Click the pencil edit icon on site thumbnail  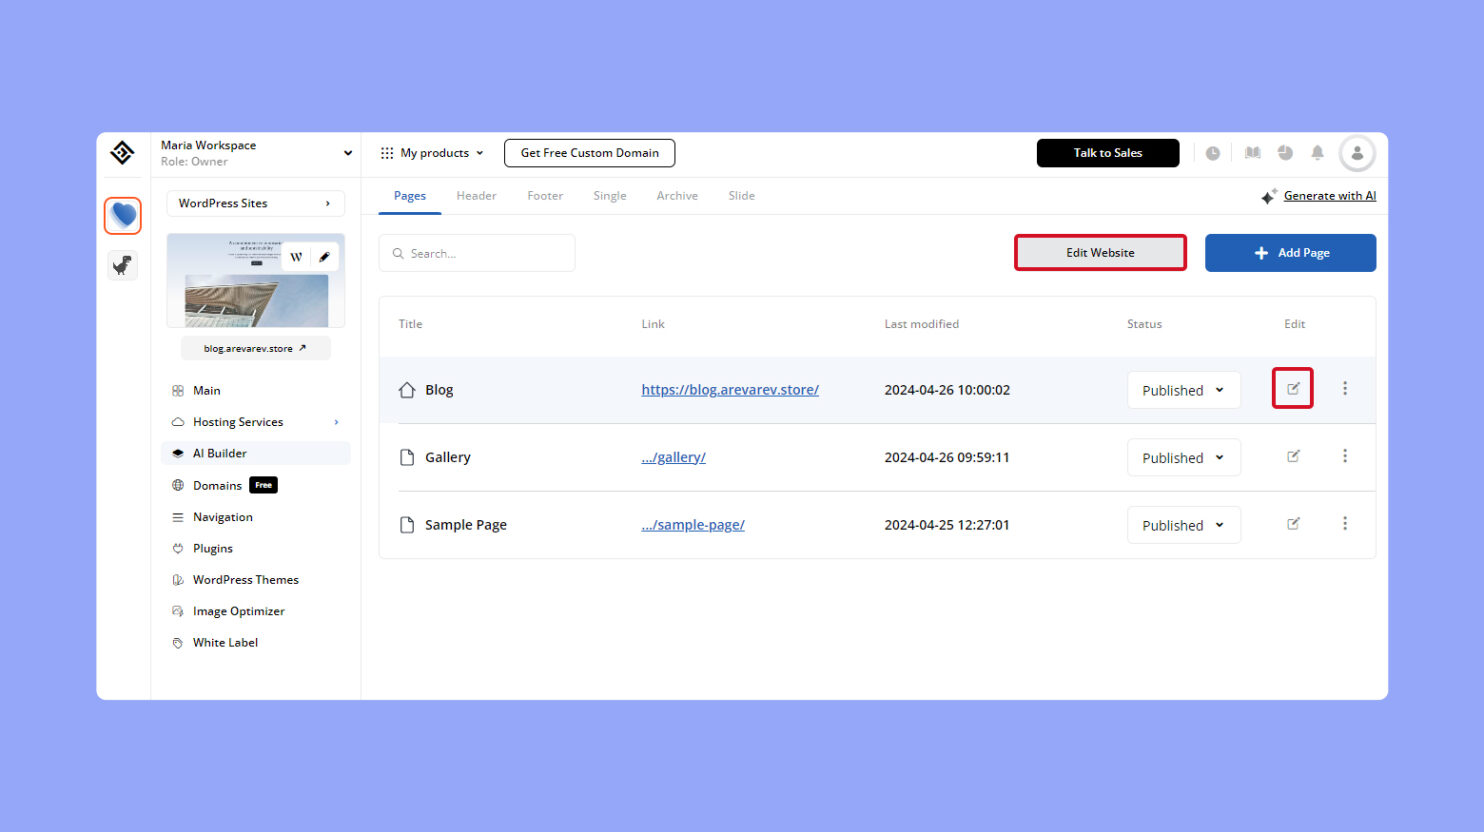point(324,257)
